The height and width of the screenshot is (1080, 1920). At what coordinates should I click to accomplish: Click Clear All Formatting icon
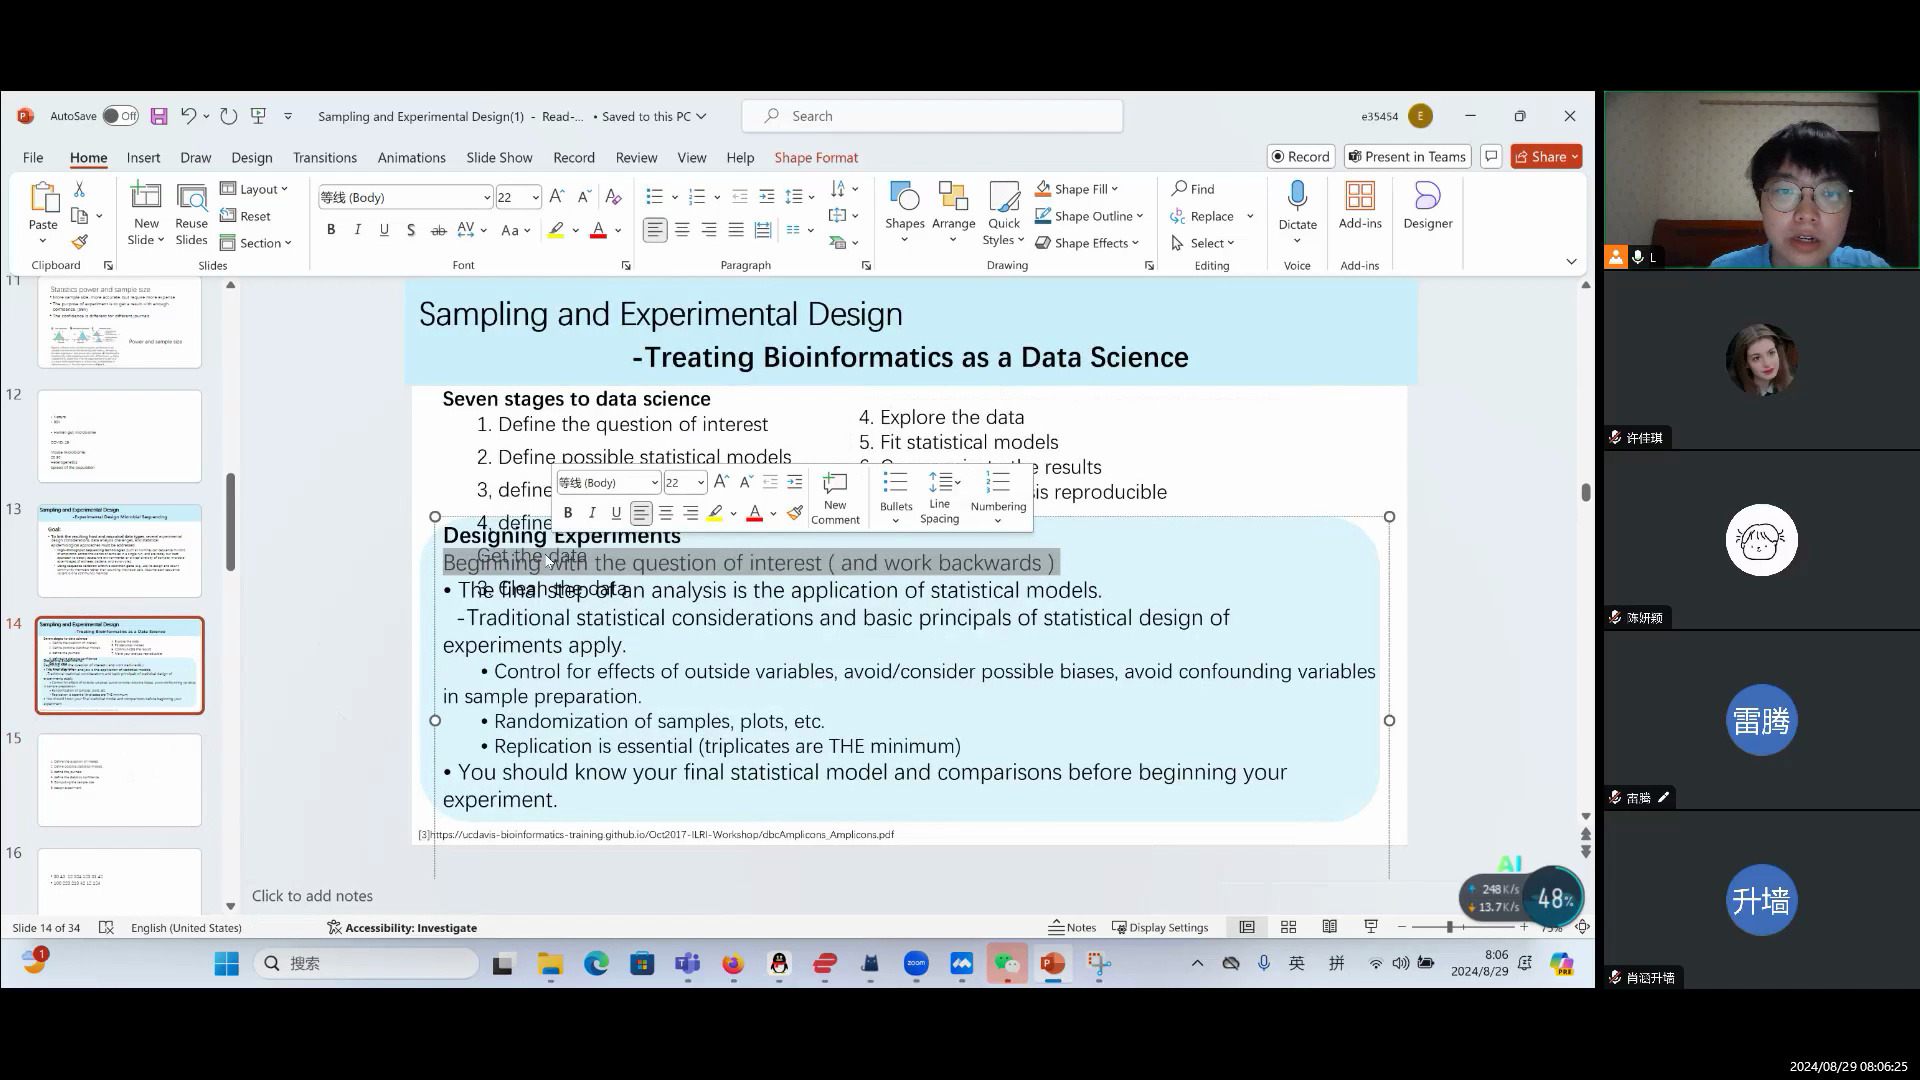(x=613, y=197)
